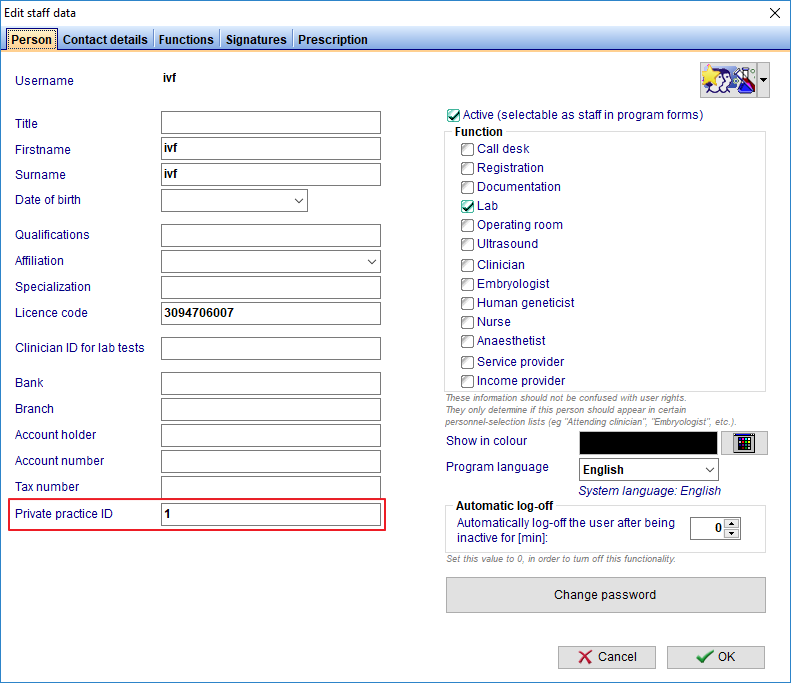
Task: Click the Surname input field
Action: pyautogui.click(x=271, y=175)
